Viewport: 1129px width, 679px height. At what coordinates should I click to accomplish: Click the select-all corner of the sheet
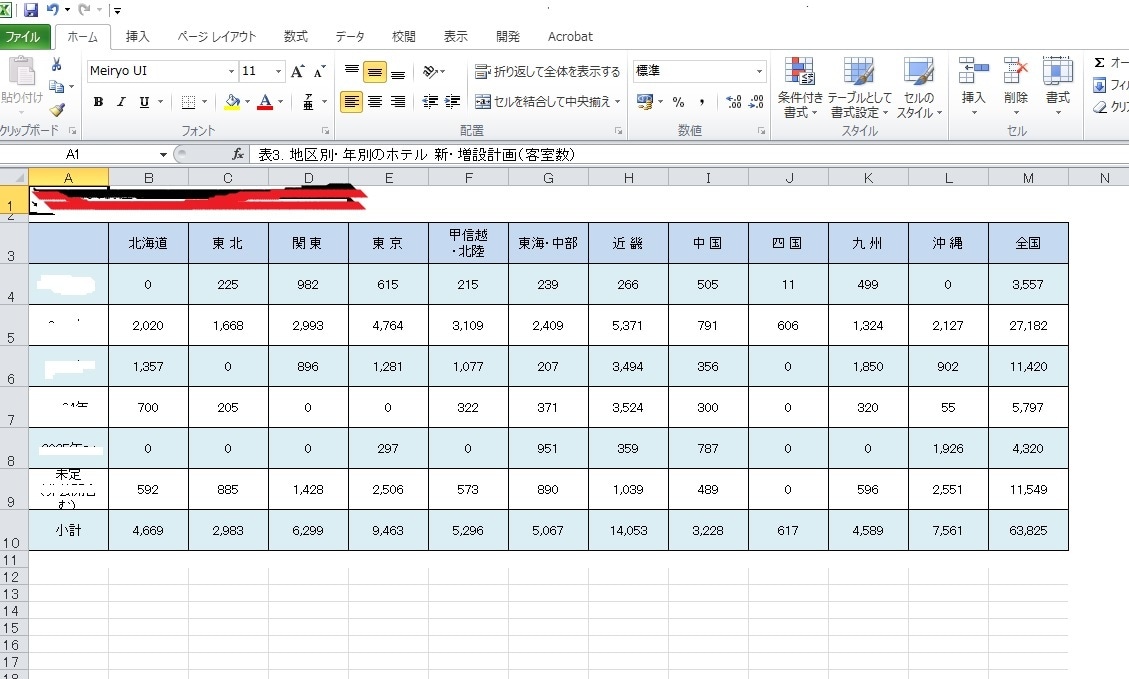(x=14, y=177)
